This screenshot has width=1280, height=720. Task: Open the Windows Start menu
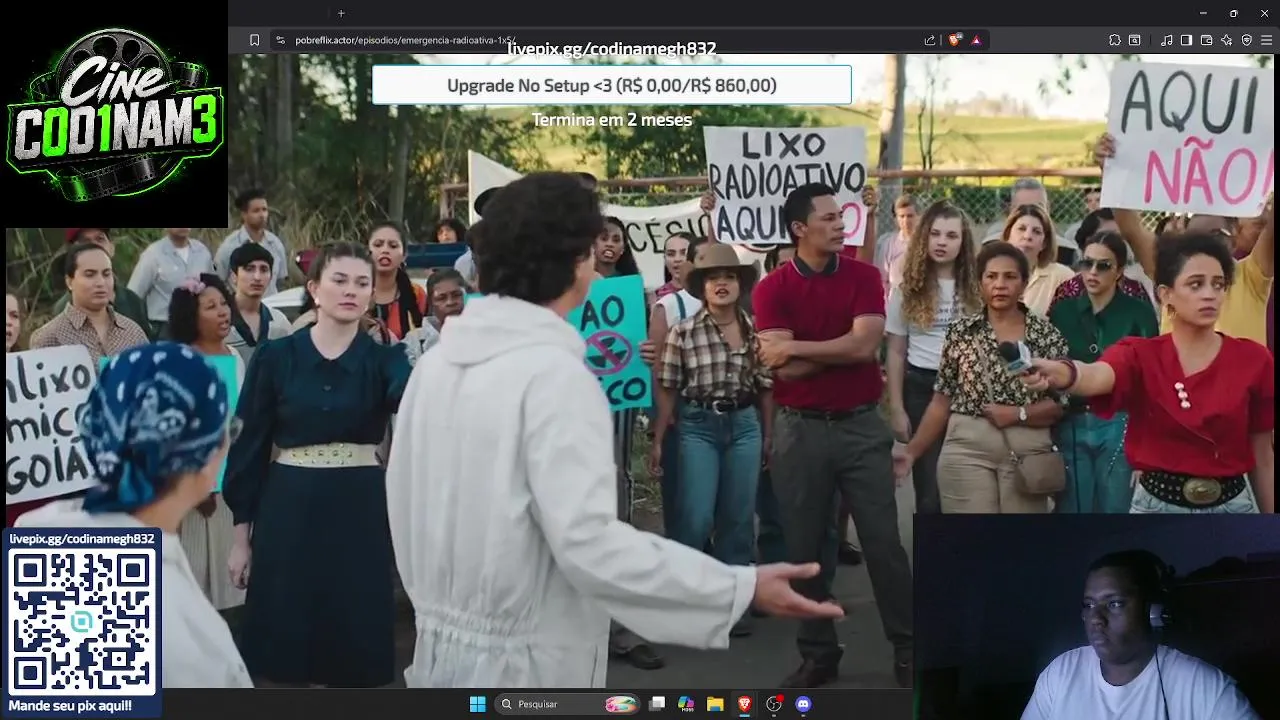point(478,704)
